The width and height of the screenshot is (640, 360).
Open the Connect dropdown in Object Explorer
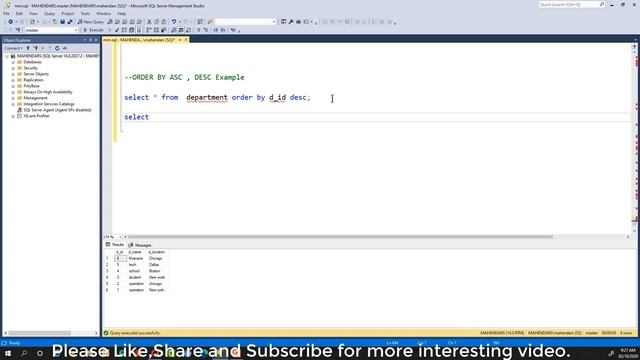pos(13,48)
